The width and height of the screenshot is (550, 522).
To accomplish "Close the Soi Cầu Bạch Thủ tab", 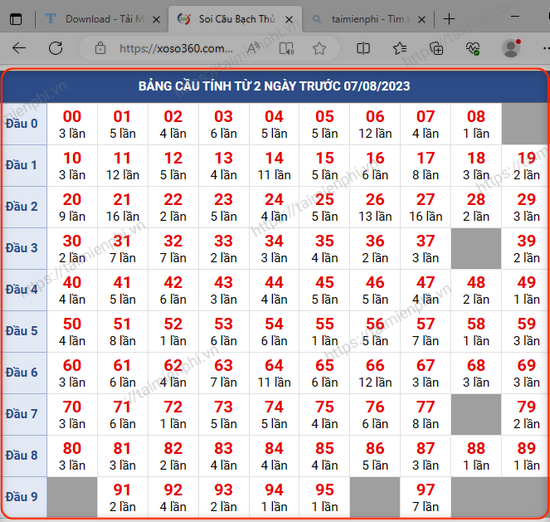I will click(x=289, y=20).
